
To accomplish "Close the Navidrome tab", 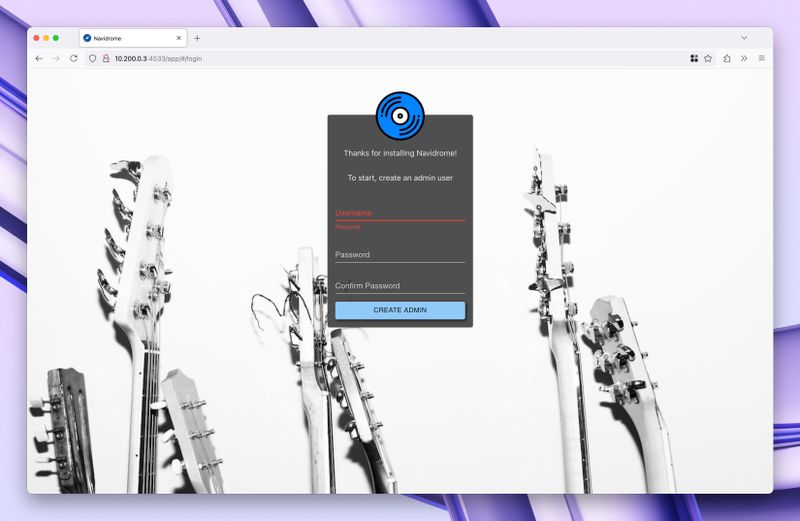I will tap(179, 38).
